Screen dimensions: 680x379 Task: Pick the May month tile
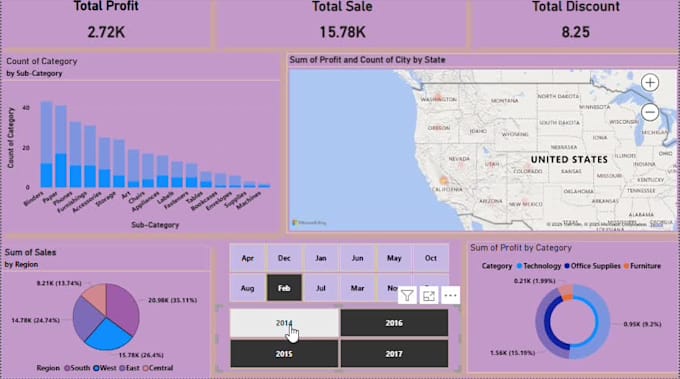point(394,258)
